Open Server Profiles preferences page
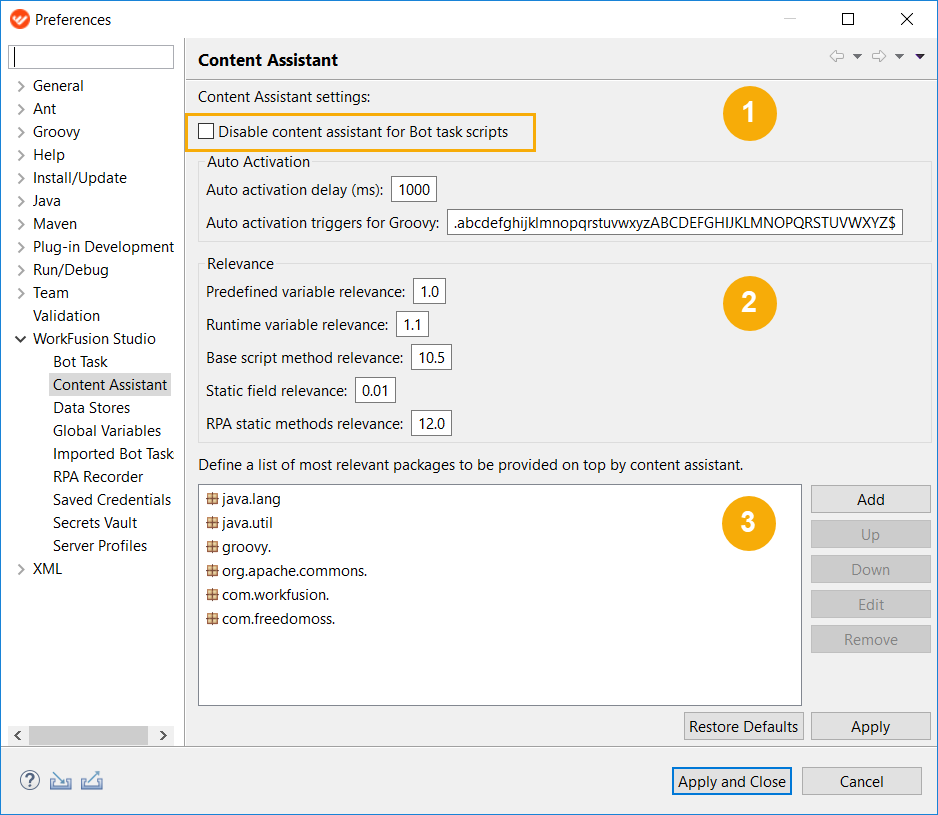 click(100, 546)
